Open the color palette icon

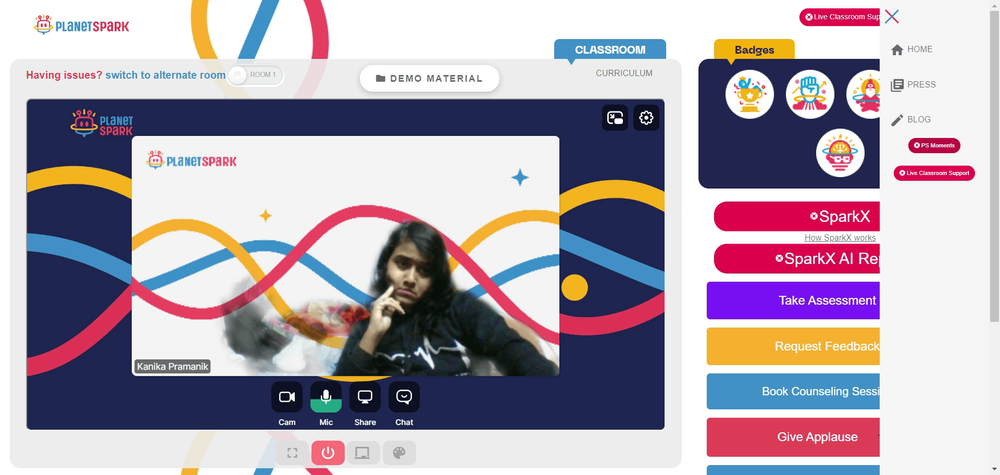(399, 453)
